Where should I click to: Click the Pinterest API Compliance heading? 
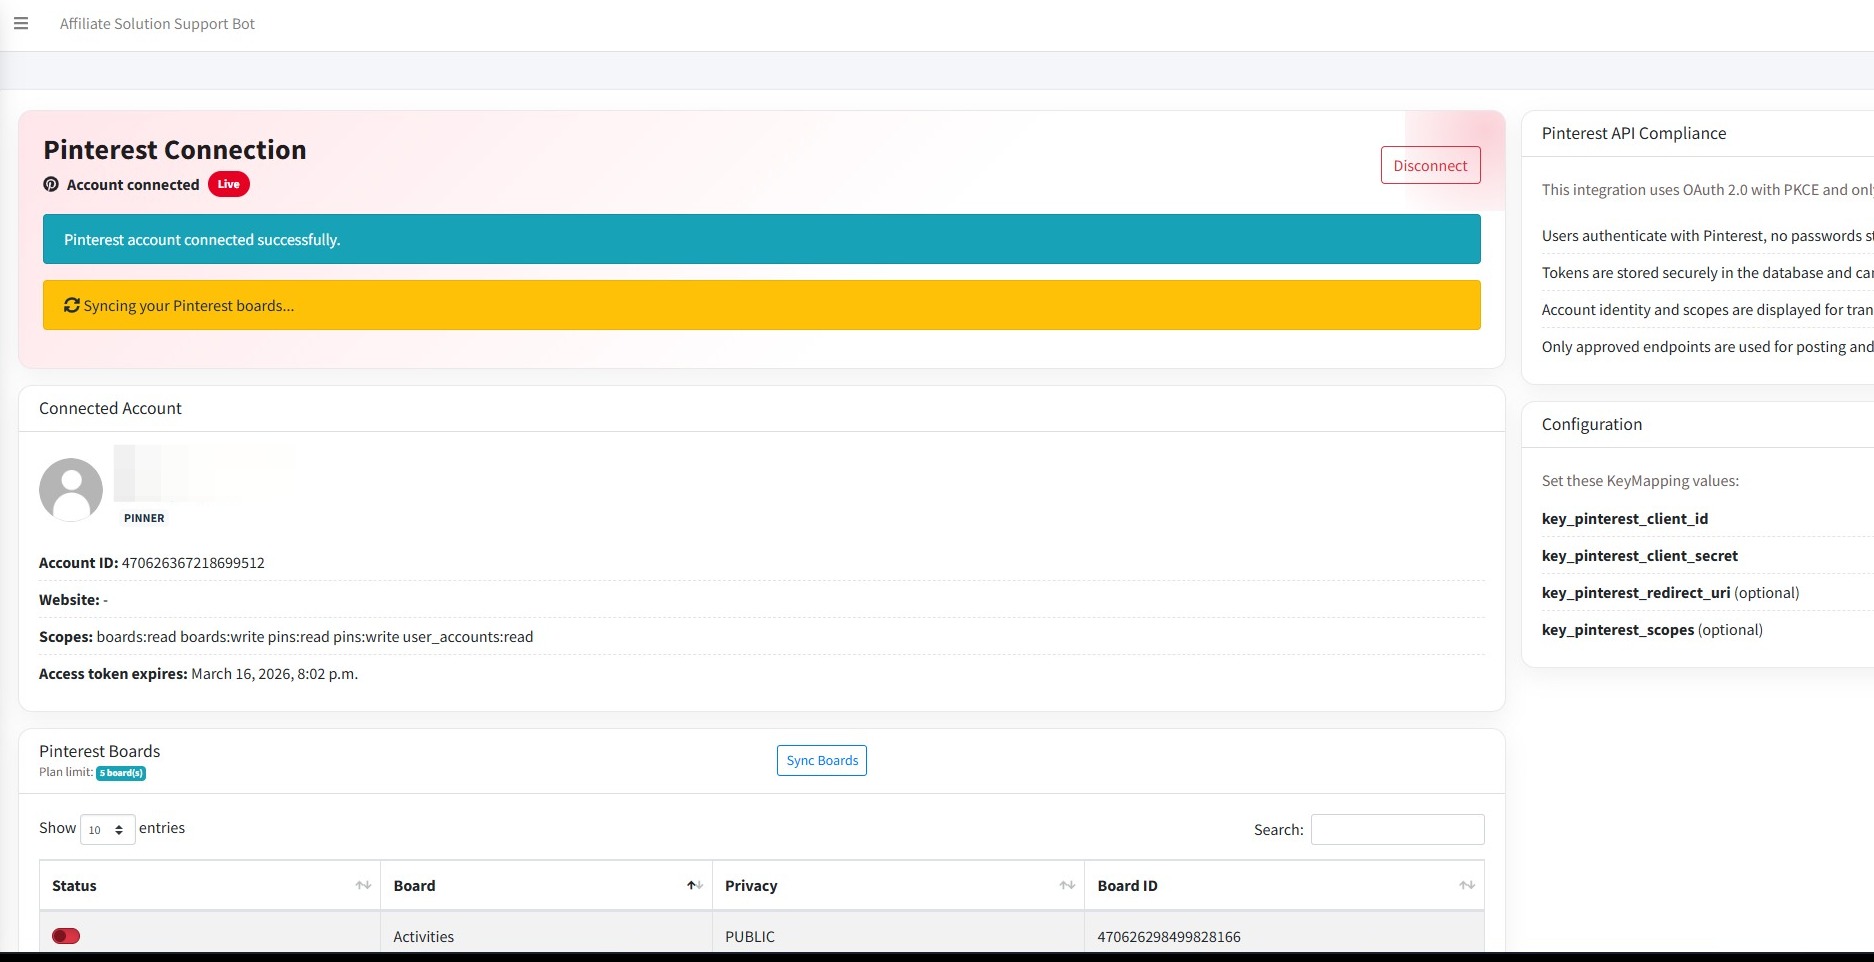[x=1634, y=133]
